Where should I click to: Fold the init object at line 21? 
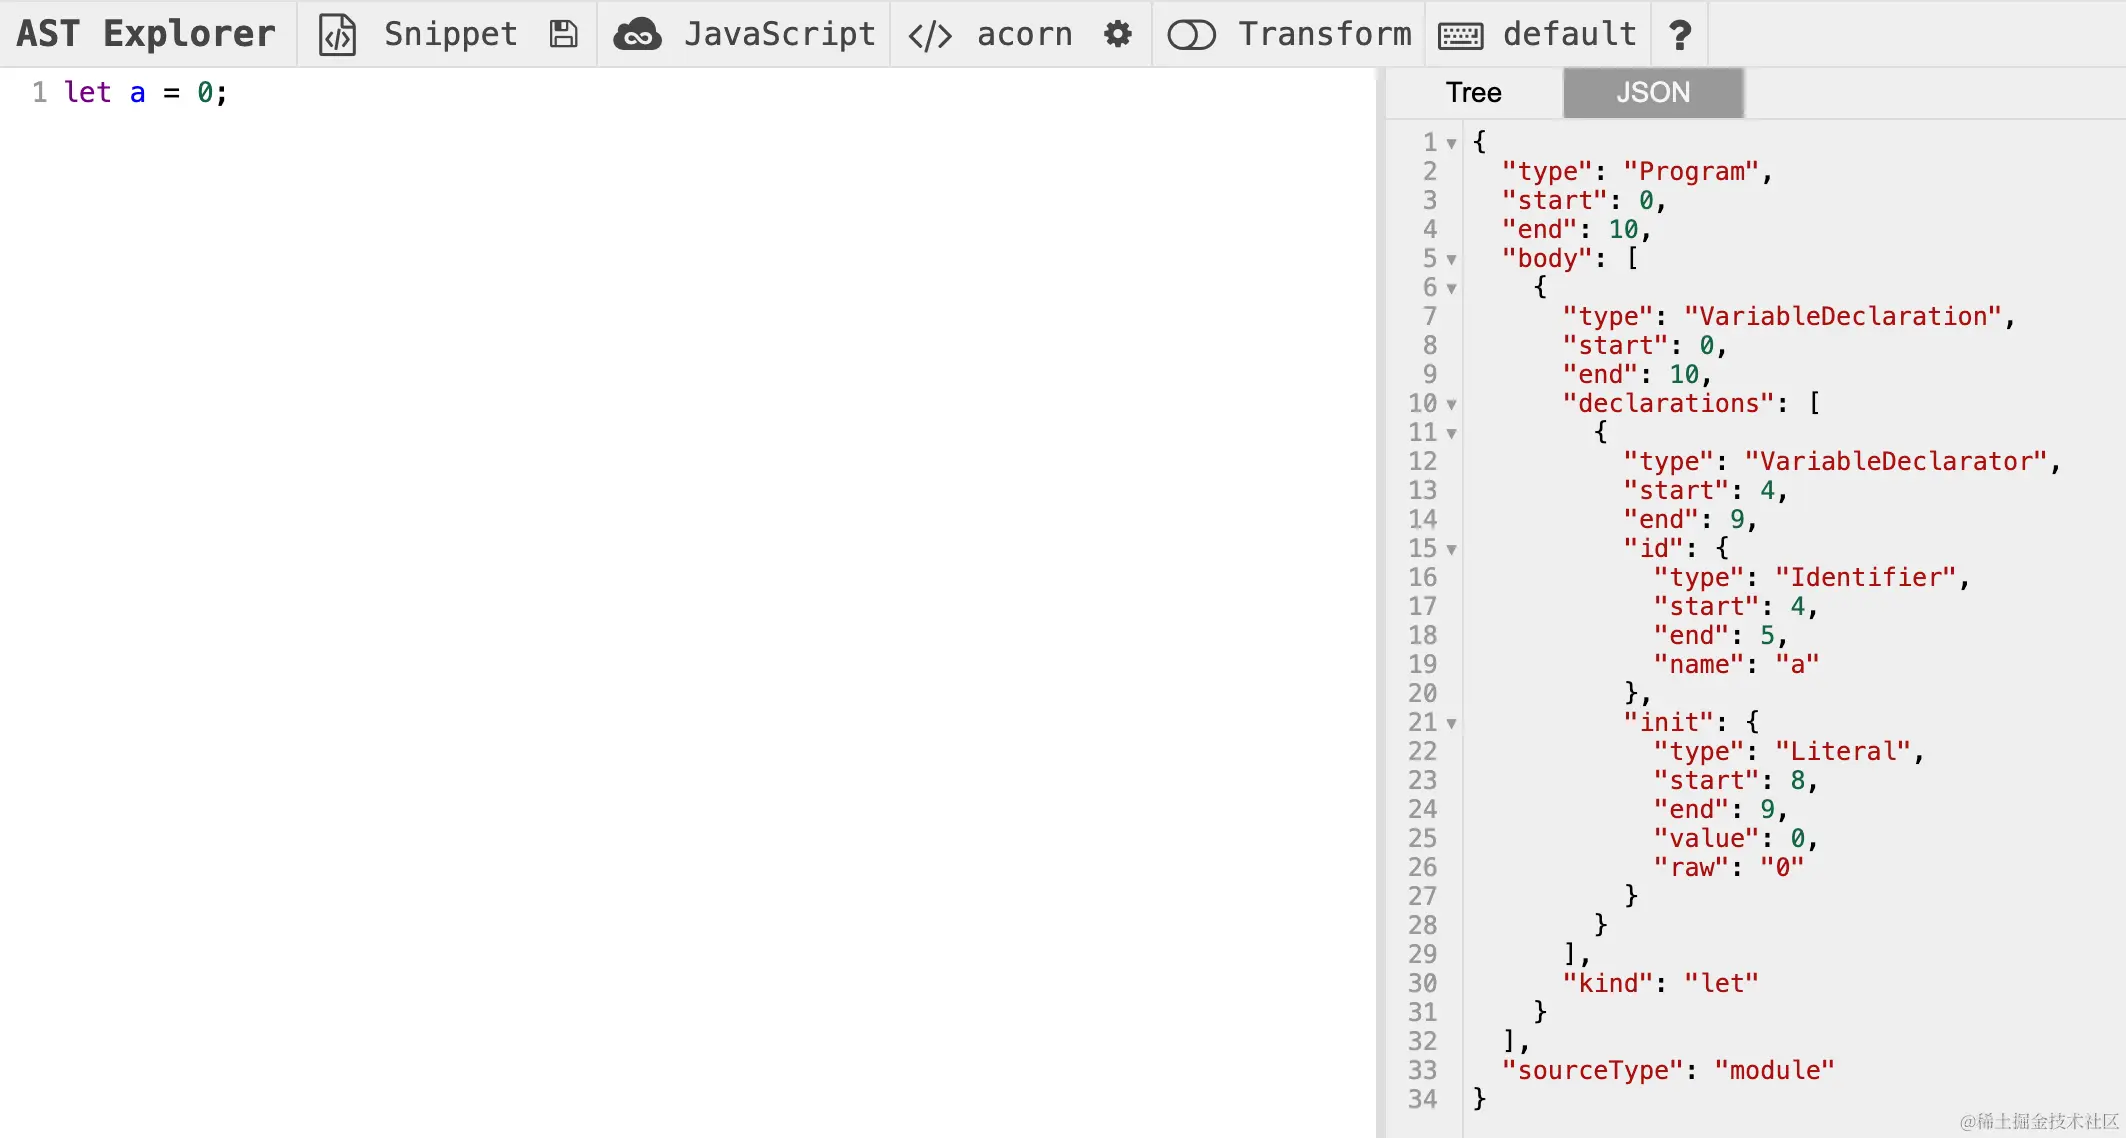click(1451, 724)
